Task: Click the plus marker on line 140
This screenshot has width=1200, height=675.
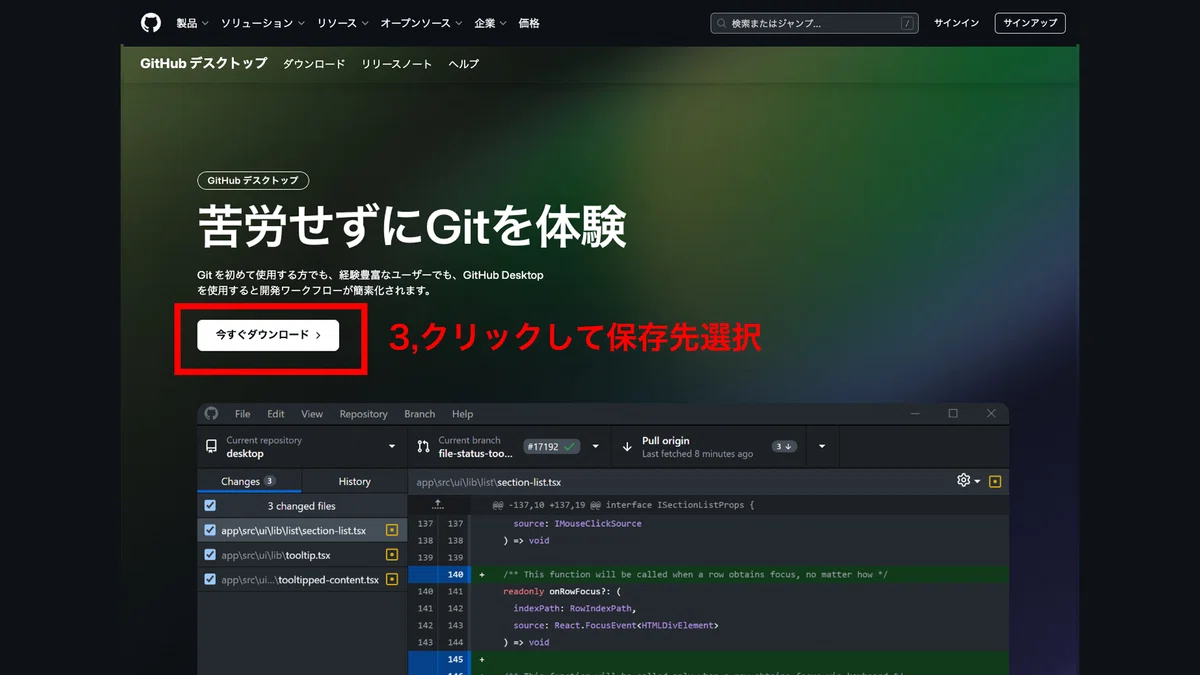Action: pos(482,575)
